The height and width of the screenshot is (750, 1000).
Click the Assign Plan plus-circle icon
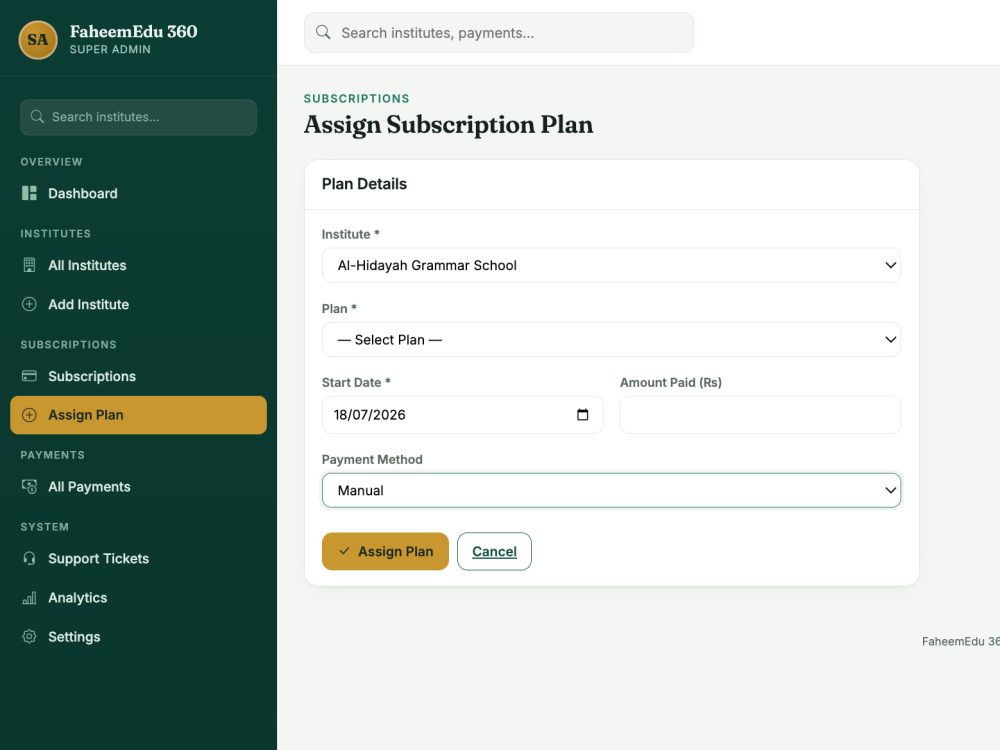pos(29,415)
